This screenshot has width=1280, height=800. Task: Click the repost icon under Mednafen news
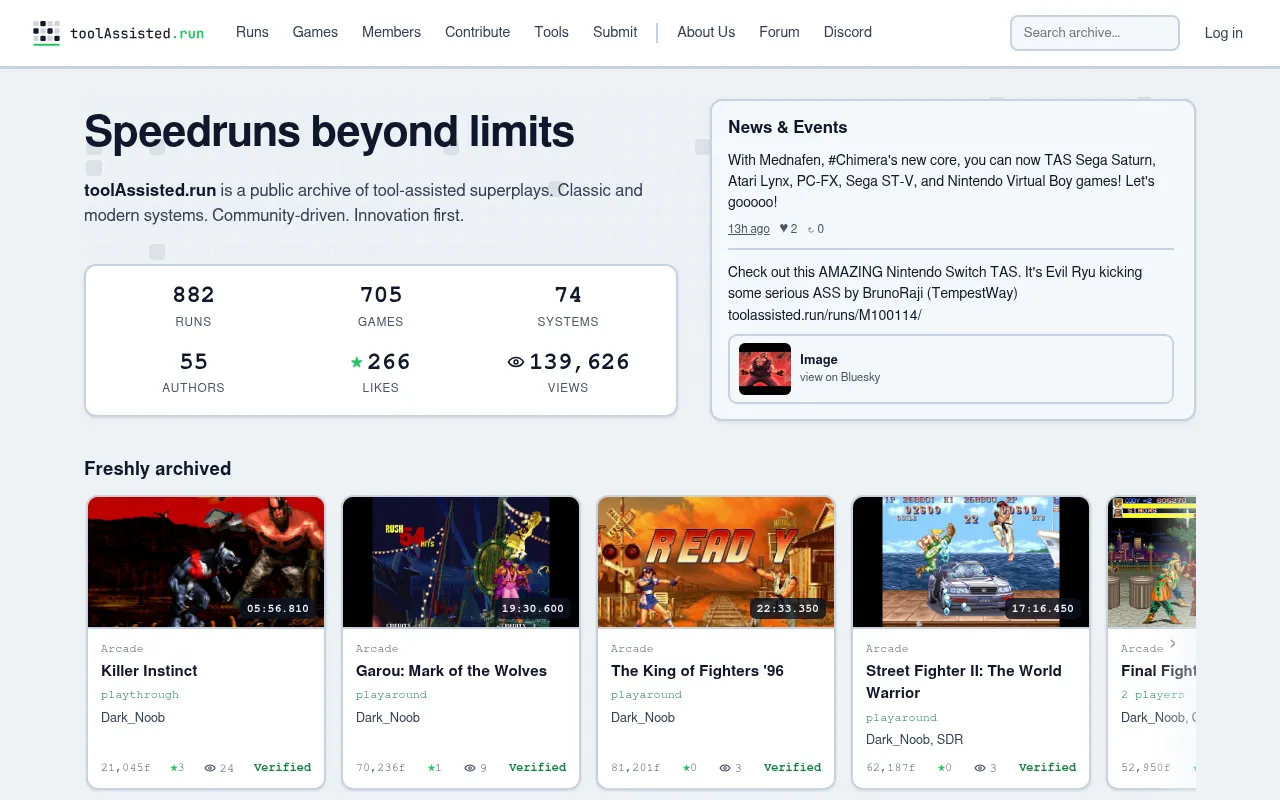811,229
